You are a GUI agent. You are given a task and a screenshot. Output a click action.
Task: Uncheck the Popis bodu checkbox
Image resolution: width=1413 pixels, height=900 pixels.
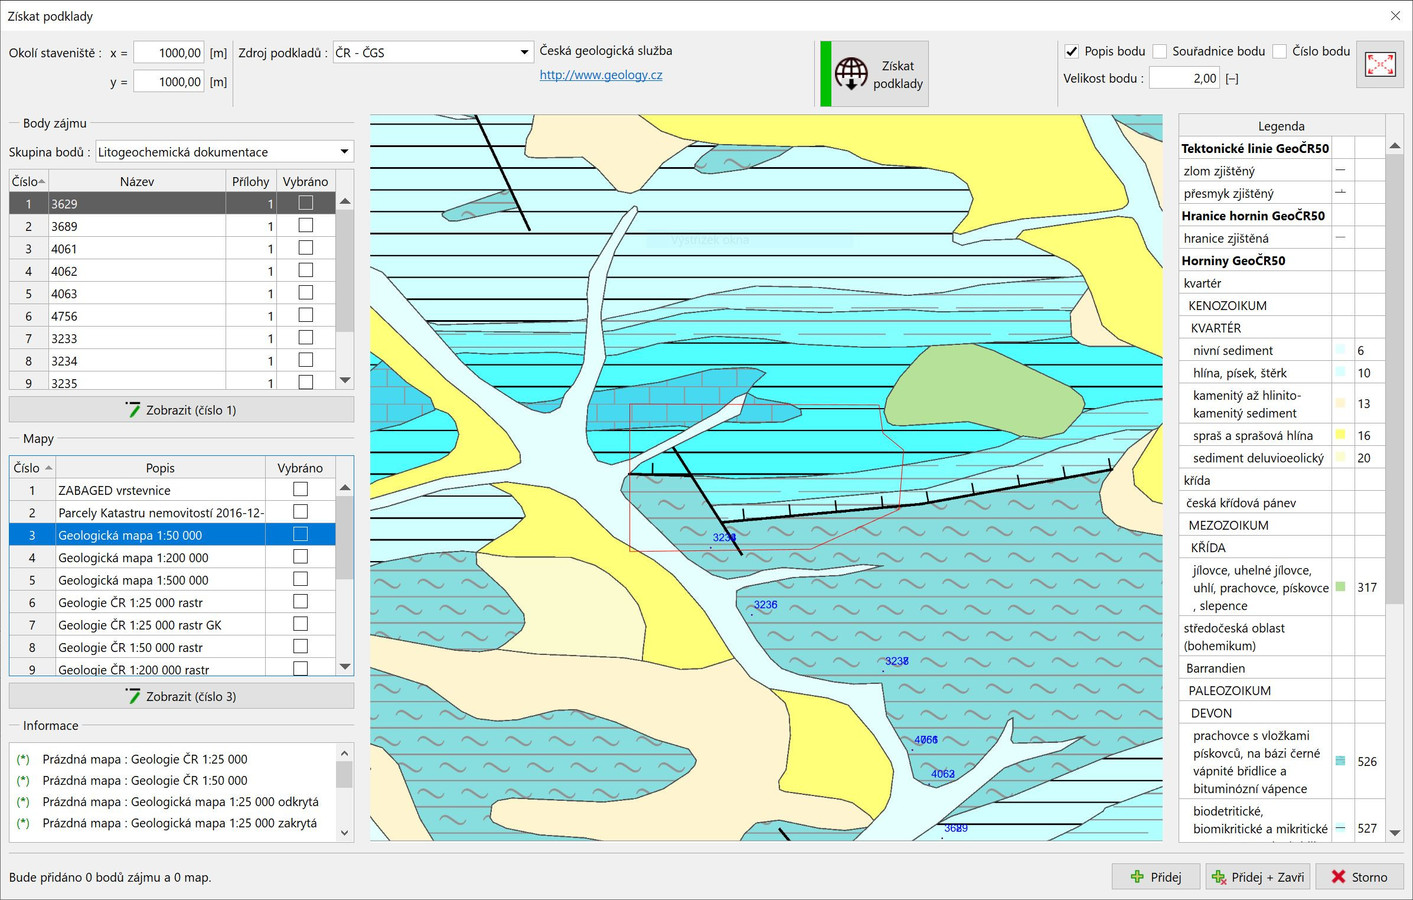pos(1072,51)
